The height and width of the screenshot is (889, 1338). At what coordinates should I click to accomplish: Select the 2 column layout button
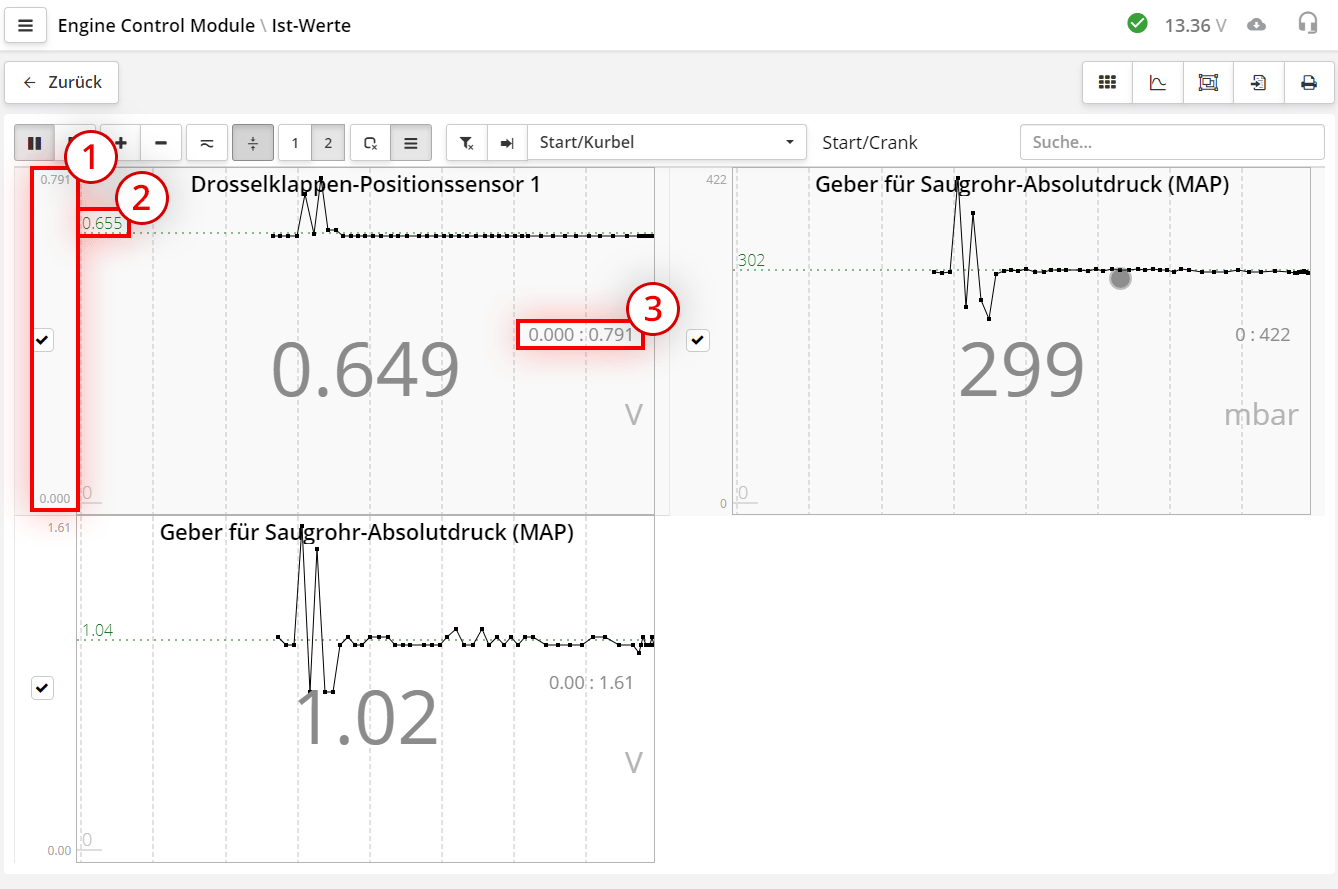click(328, 143)
